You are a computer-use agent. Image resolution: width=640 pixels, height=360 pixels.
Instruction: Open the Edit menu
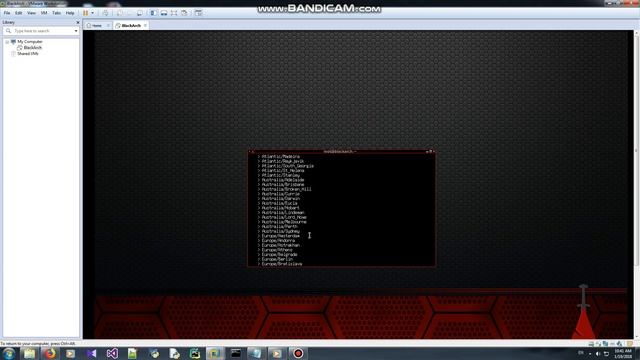(19, 13)
